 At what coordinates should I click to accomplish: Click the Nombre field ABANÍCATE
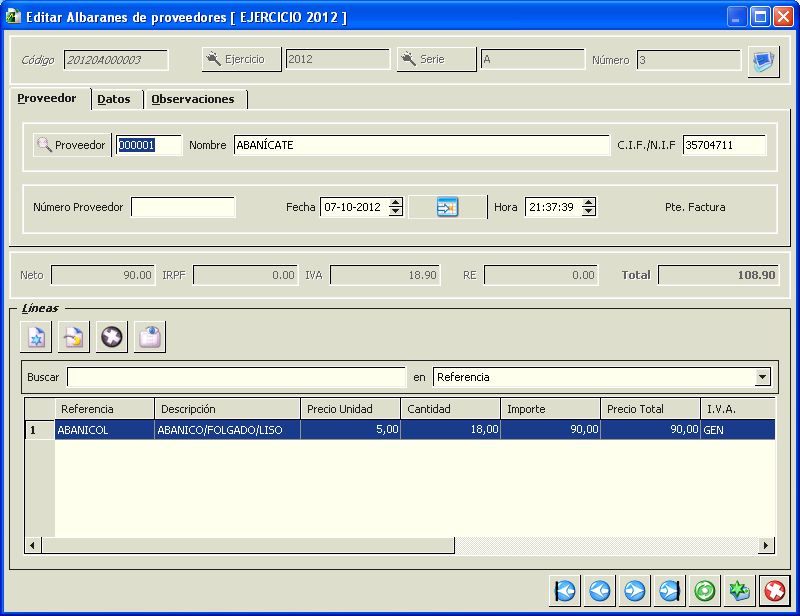[421, 145]
